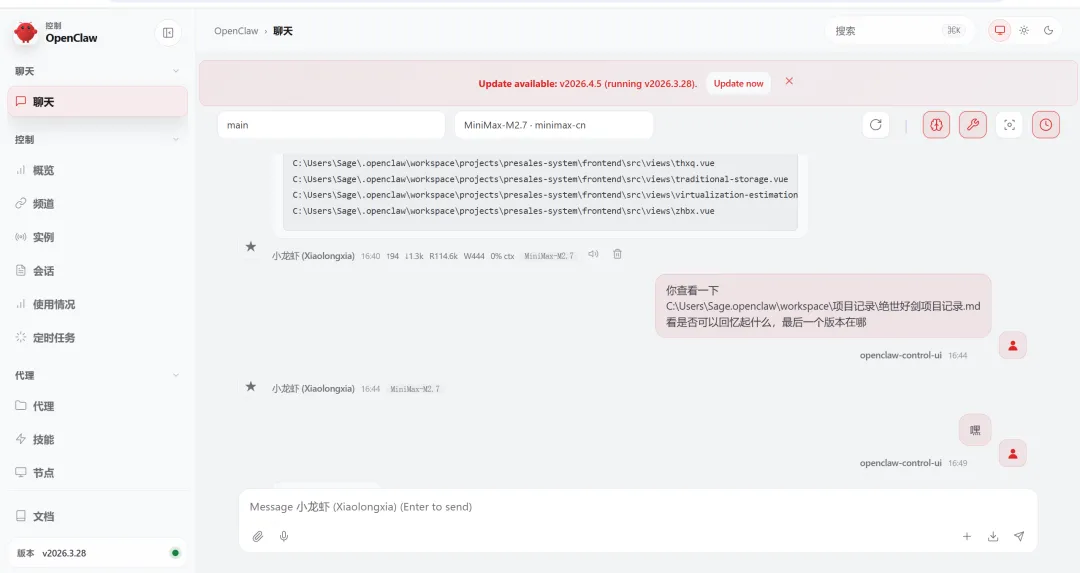Send message with paper plane icon
Viewport: 1080px width, 573px height.
(x=1019, y=536)
